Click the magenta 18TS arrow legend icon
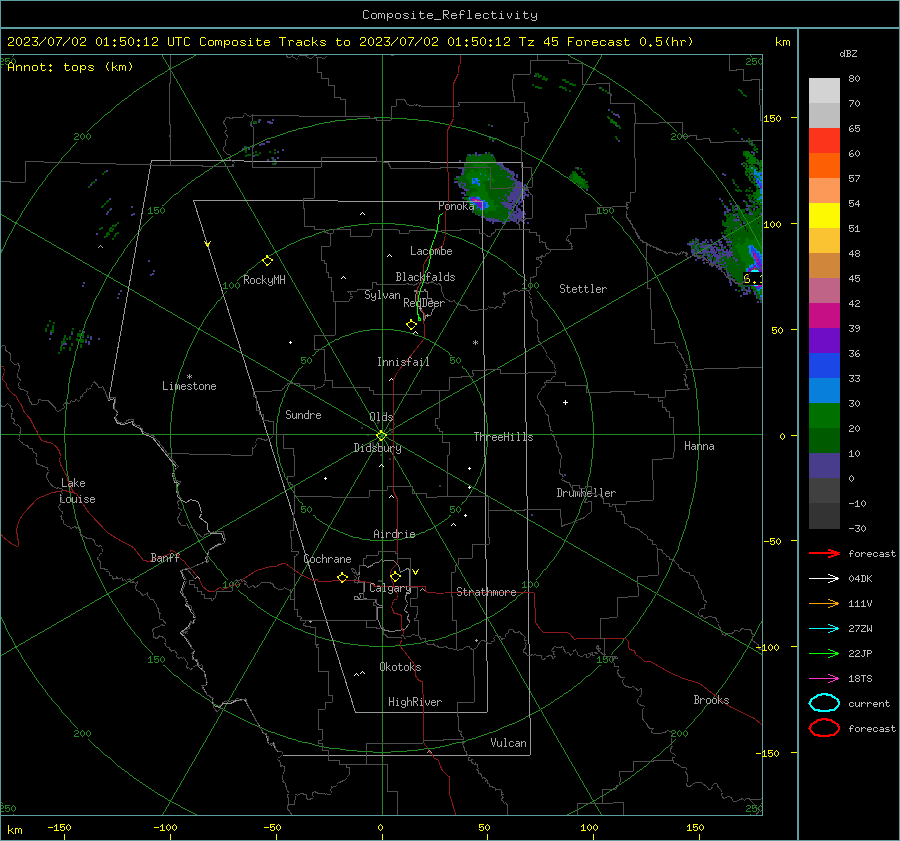This screenshot has width=900, height=841. click(x=824, y=679)
